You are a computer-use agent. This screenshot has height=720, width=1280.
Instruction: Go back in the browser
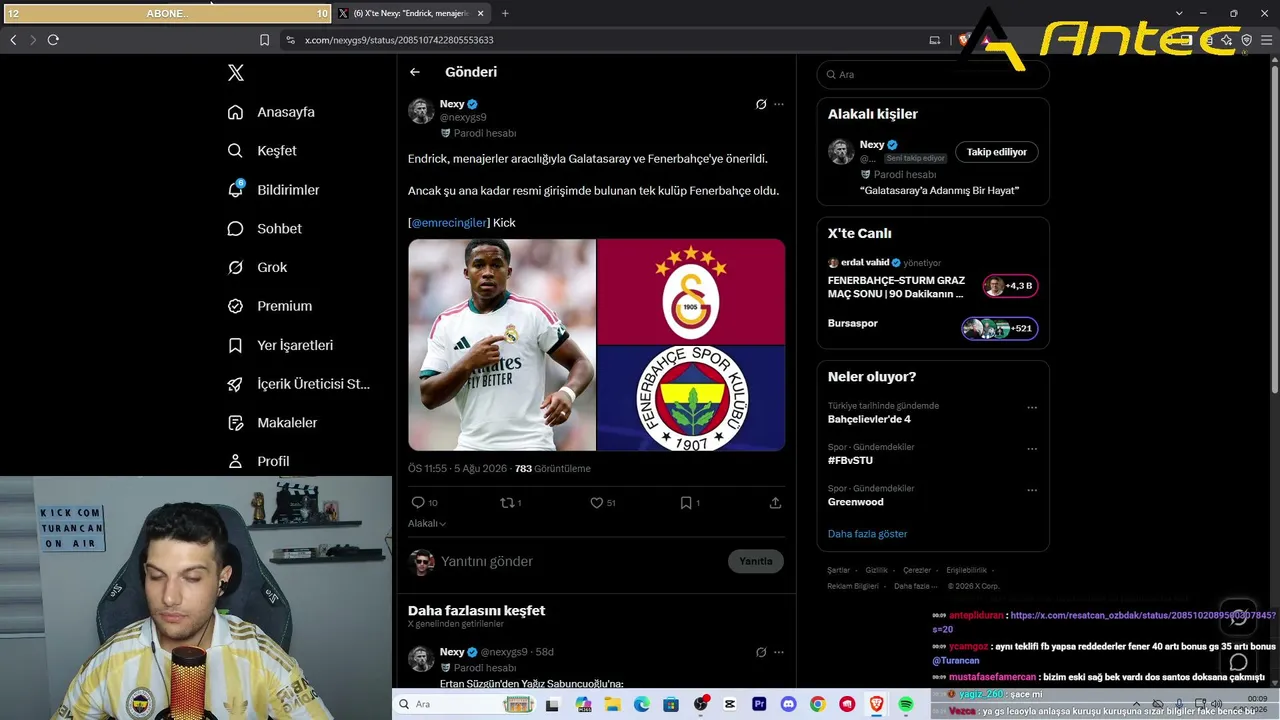pyautogui.click(x=13, y=40)
